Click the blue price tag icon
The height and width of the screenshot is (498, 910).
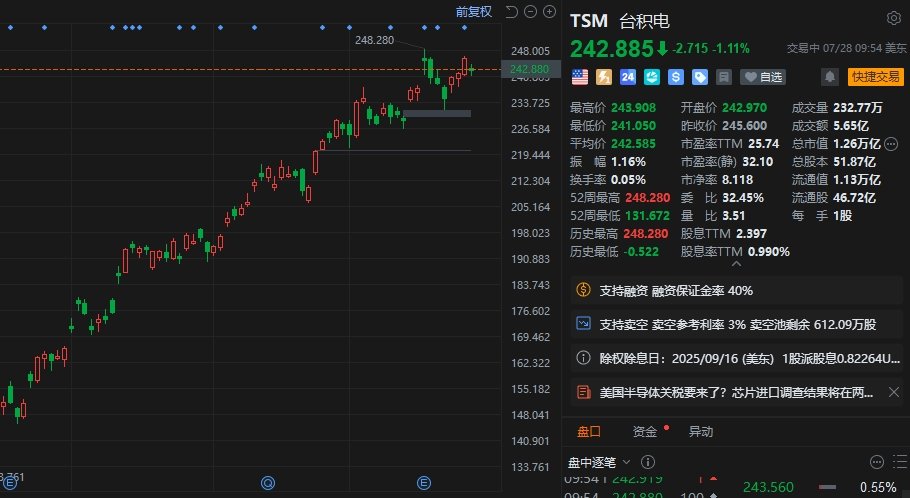(x=700, y=77)
